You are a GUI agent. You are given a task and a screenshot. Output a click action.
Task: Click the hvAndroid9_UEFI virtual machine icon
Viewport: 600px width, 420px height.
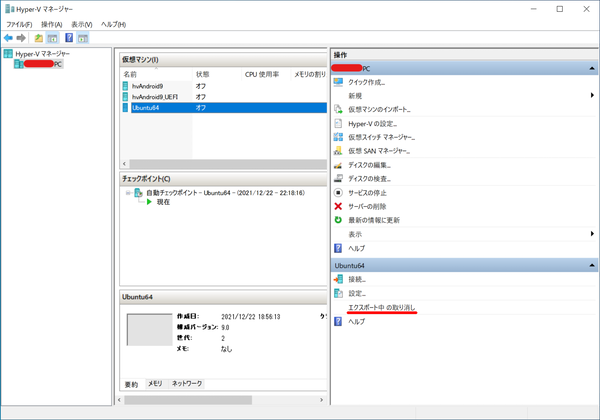click(125, 97)
